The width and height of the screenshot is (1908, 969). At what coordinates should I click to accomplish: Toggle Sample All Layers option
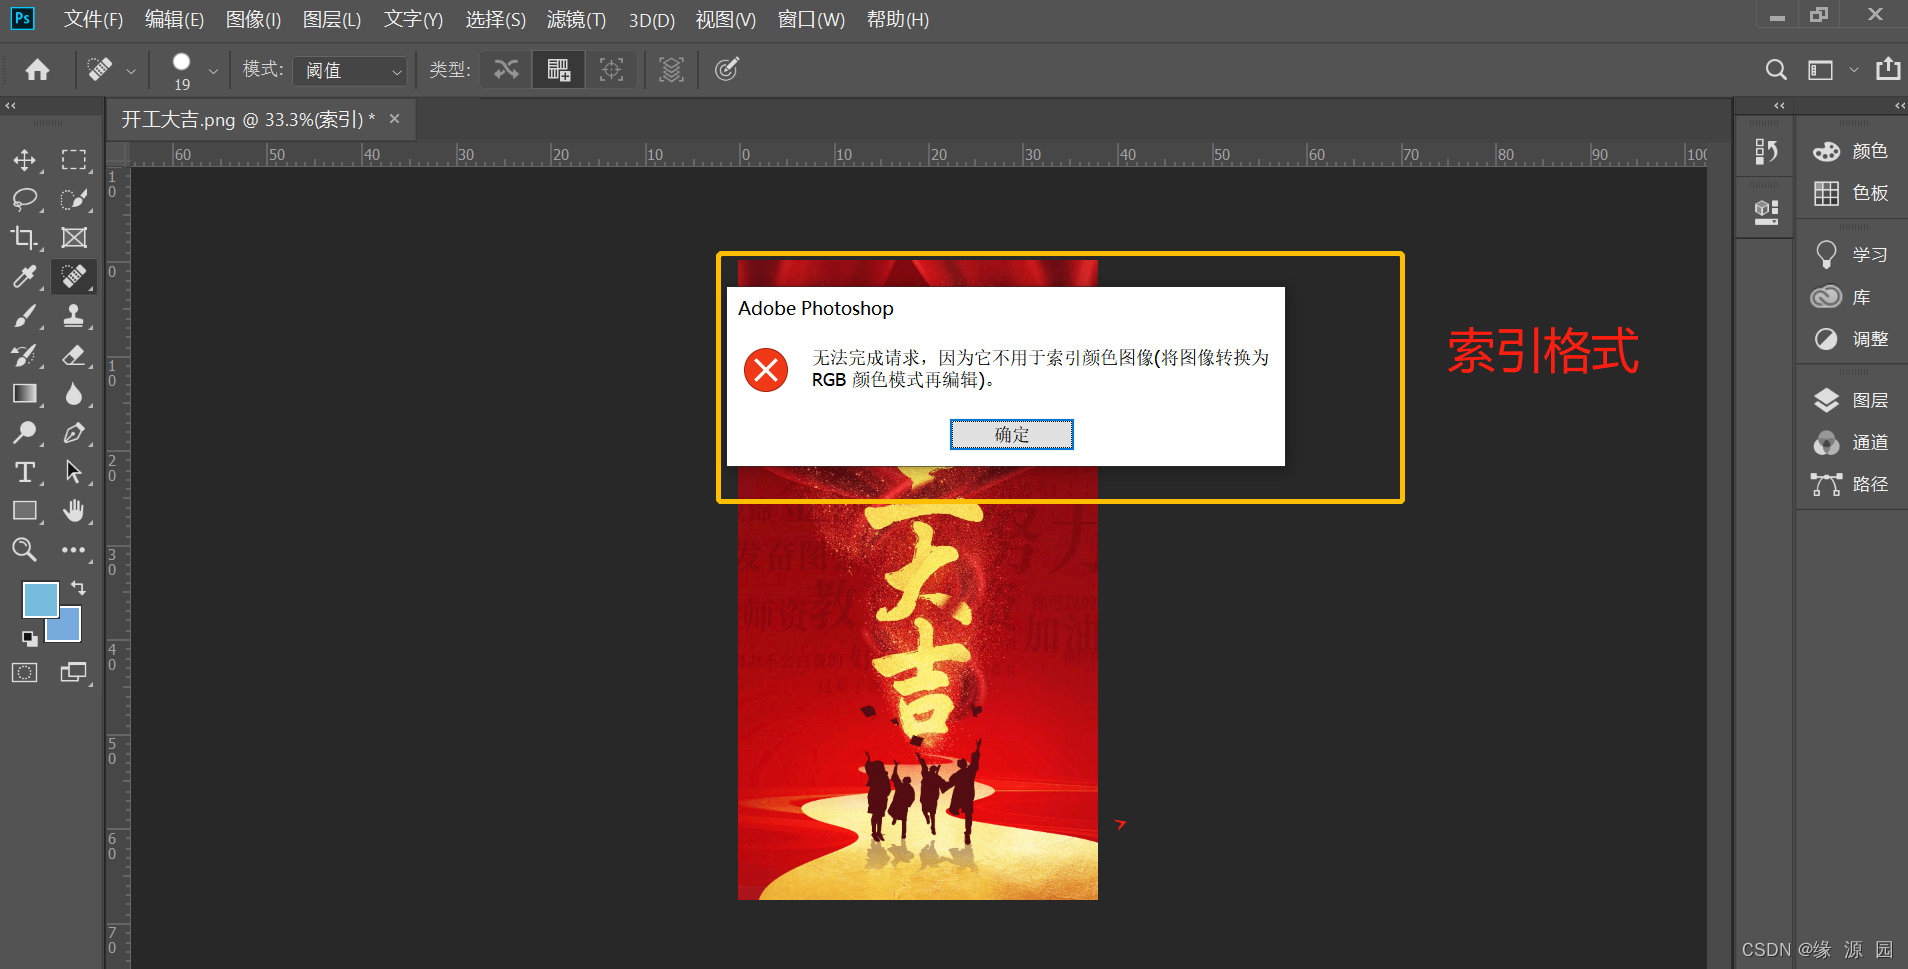(x=672, y=70)
